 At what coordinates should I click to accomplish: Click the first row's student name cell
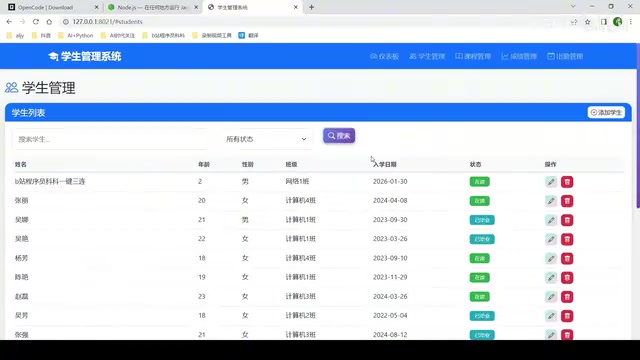[x=50, y=181]
